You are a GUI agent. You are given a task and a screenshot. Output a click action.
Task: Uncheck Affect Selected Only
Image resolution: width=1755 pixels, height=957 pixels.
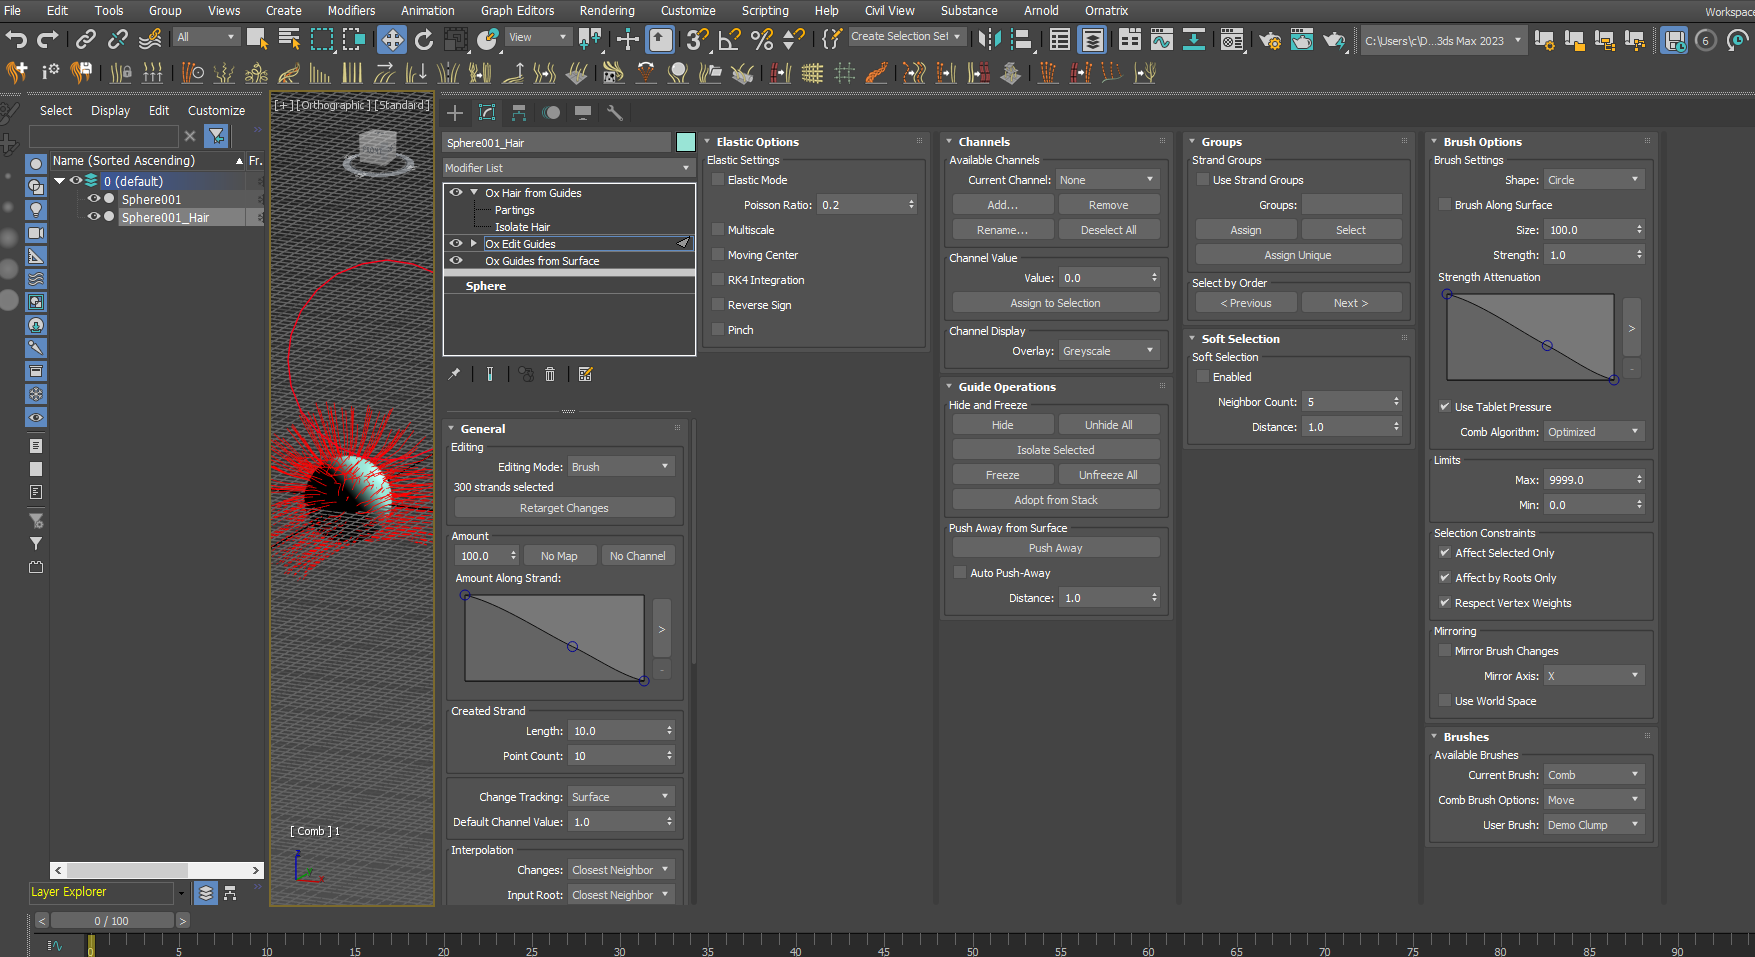pyautogui.click(x=1444, y=553)
